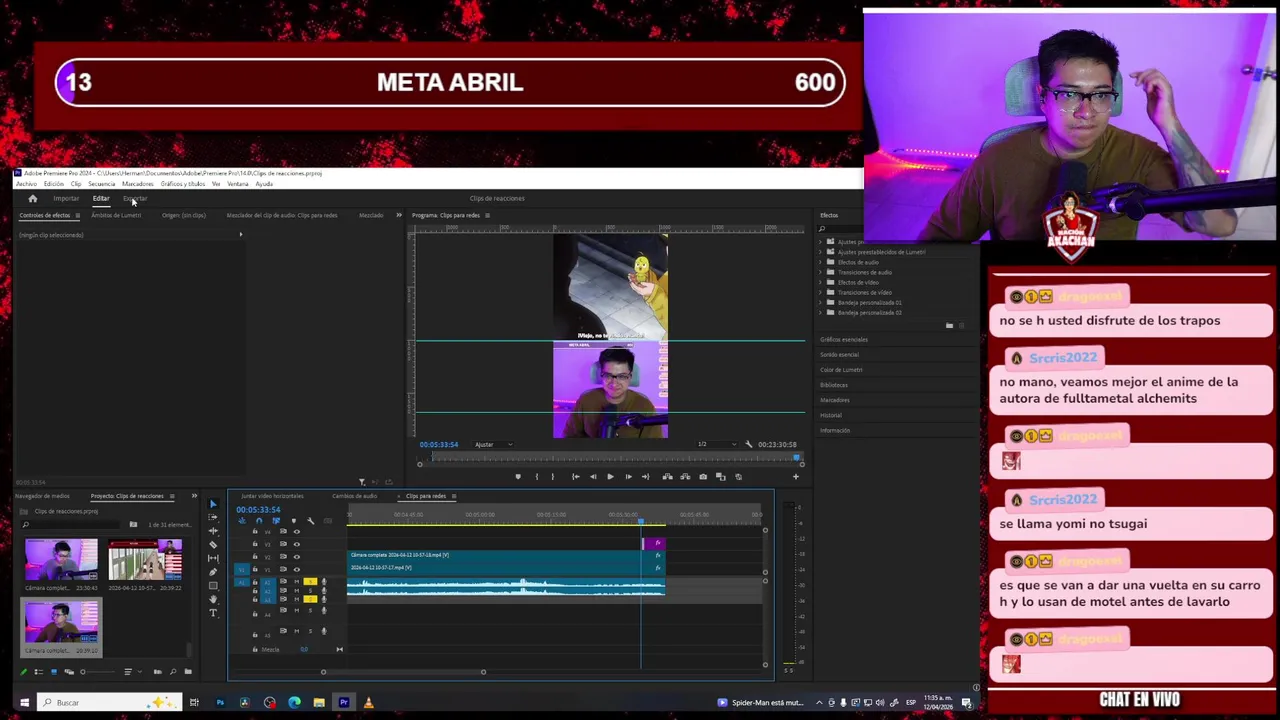Open the Cambios de audio sequence tab
The height and width of the screenshot is (720, 1280).
[x=354, y=496]
